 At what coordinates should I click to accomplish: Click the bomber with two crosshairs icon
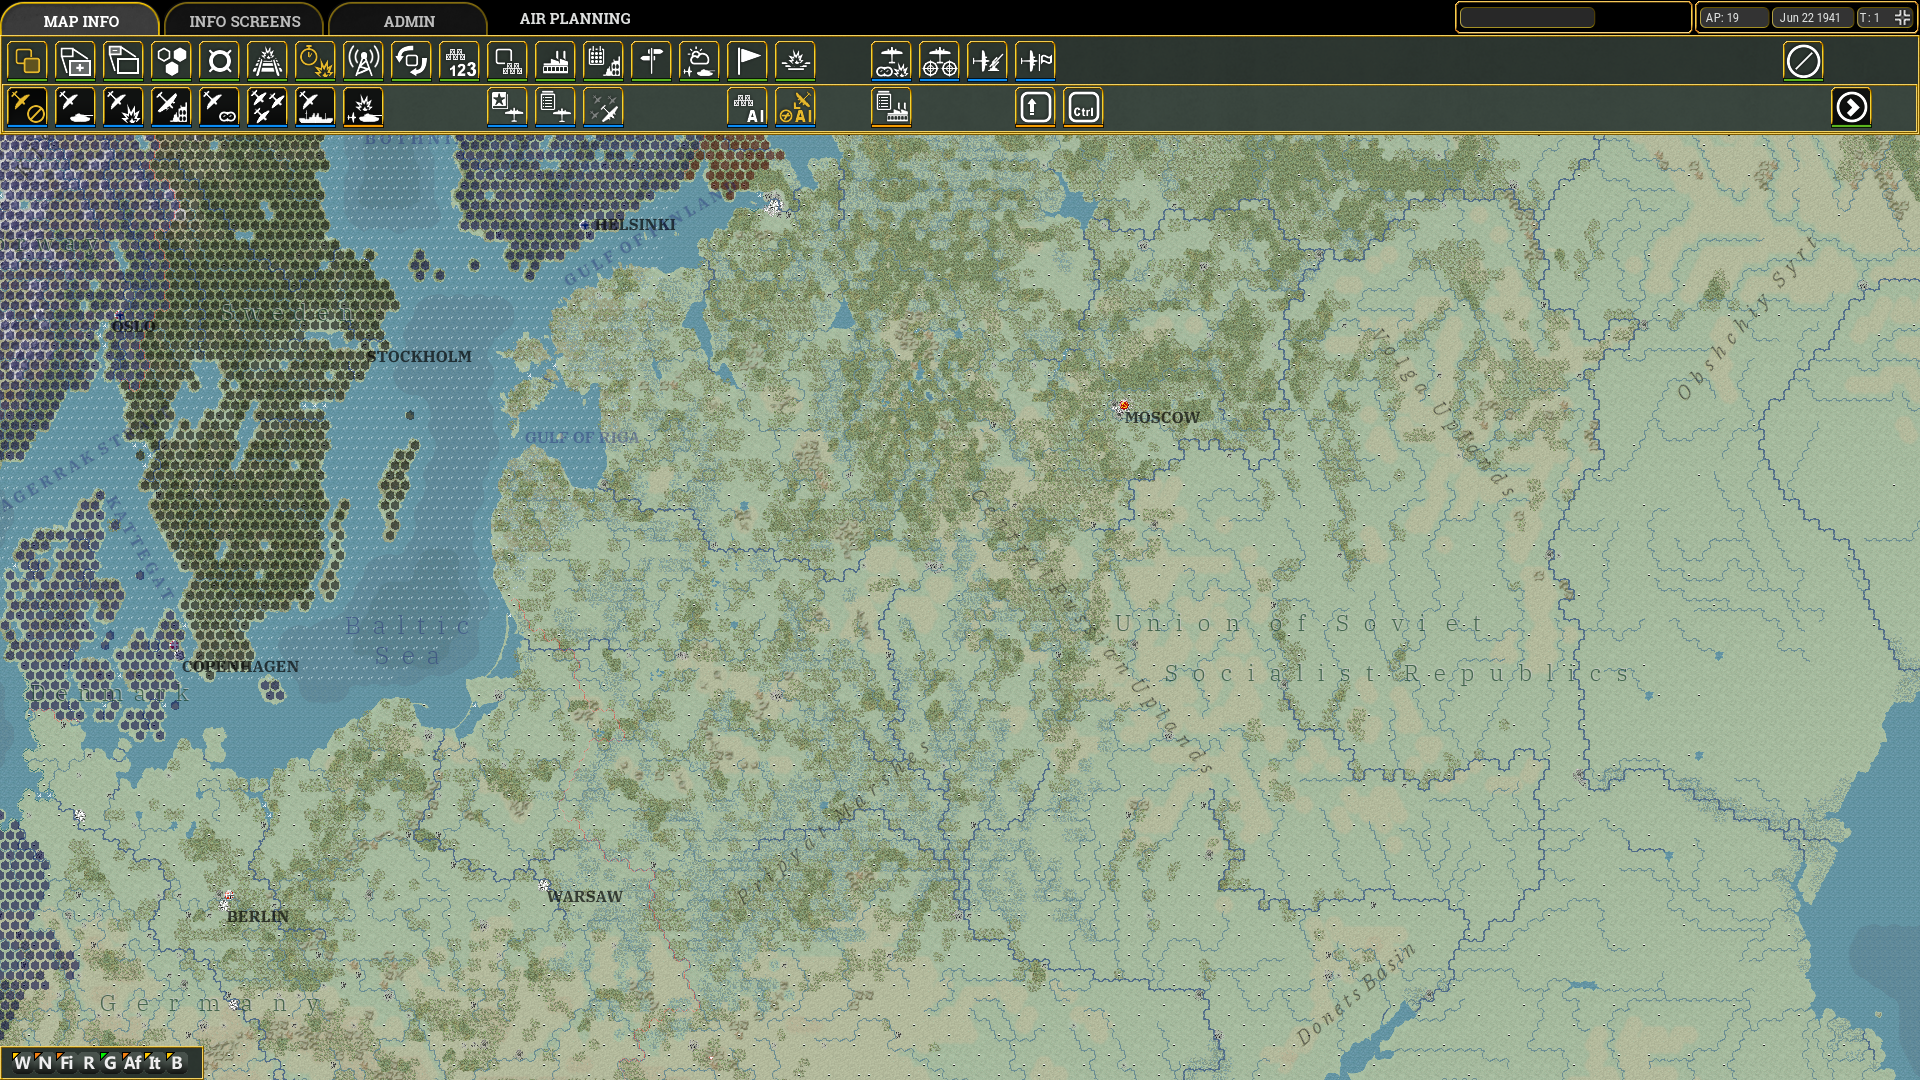(939, 61)
